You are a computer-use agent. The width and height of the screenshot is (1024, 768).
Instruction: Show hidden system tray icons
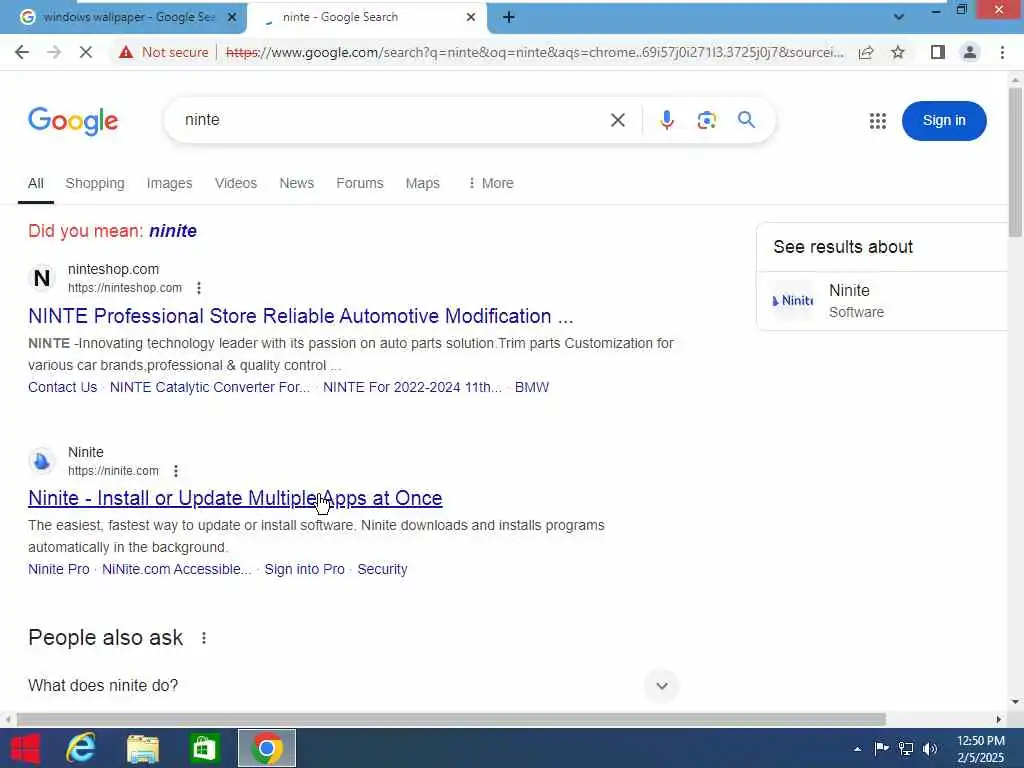(857, 749)
